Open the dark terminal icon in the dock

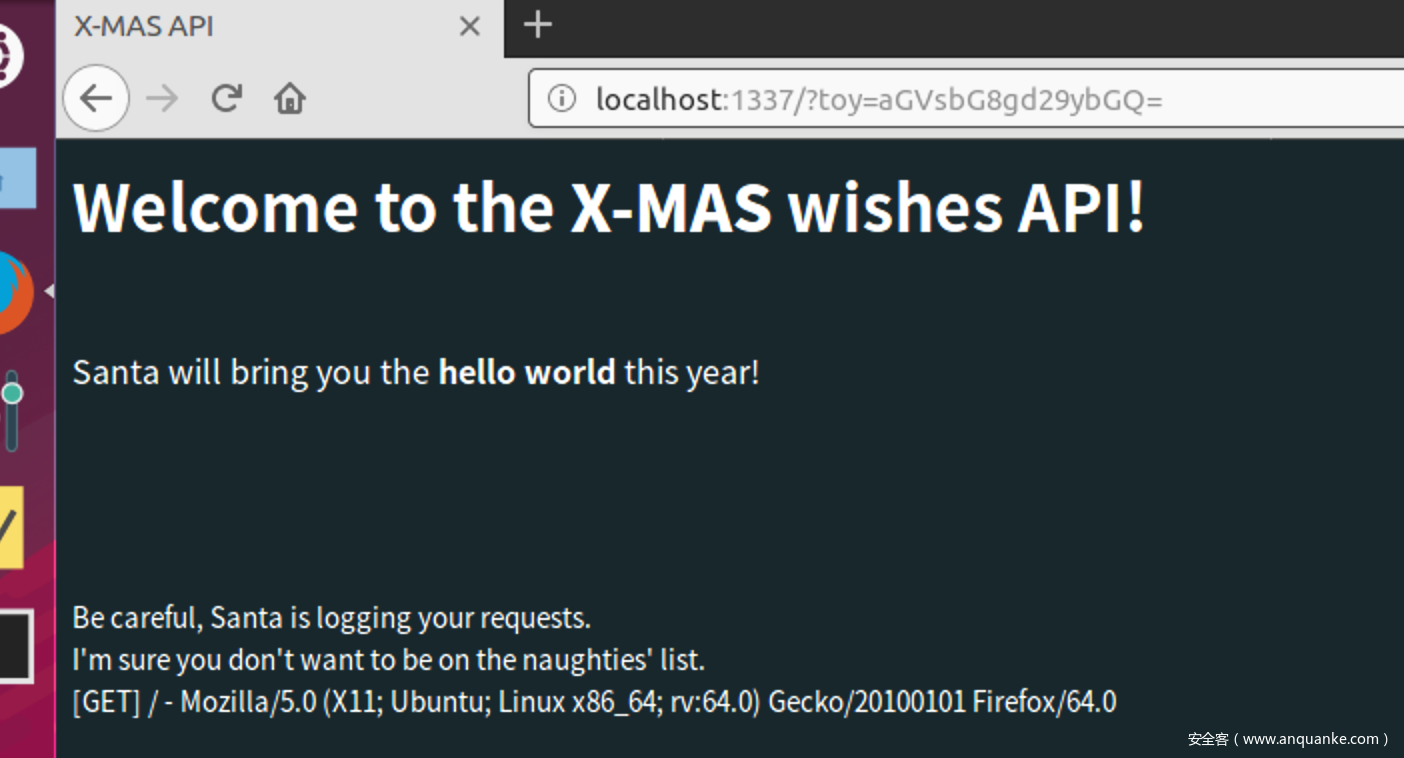[x=14, y=646]
